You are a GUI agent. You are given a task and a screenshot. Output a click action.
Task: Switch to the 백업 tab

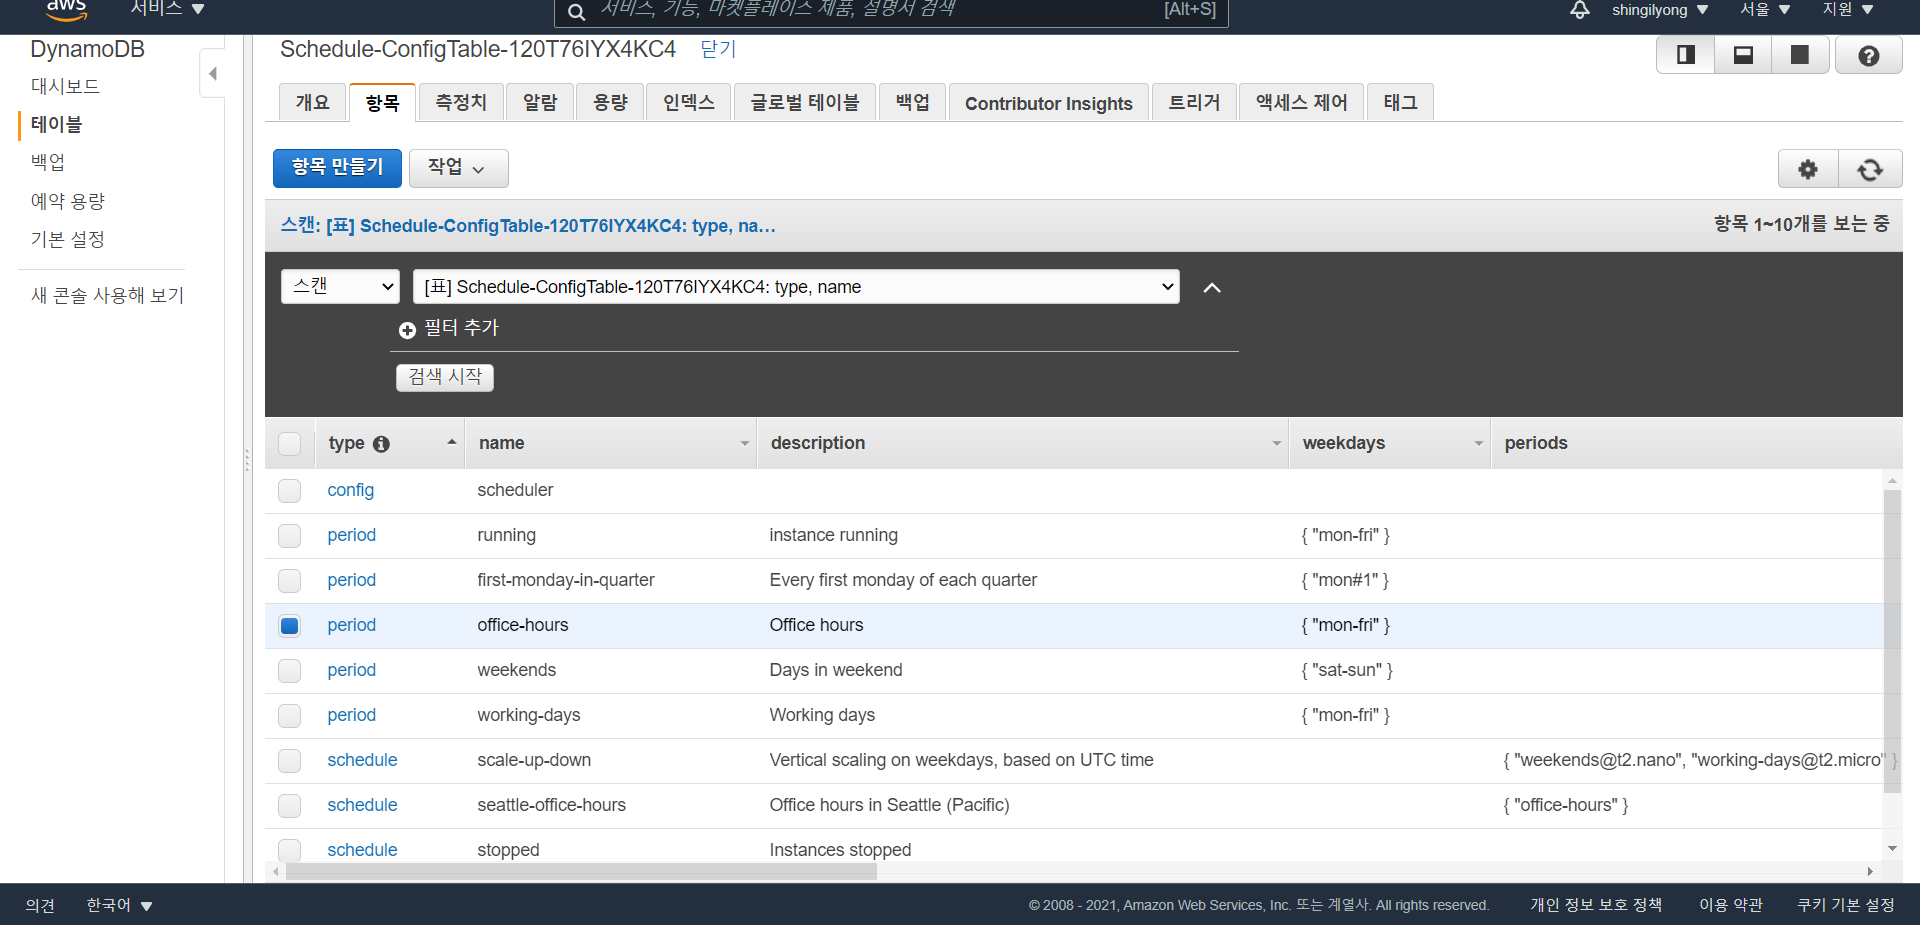(x=912, y=102)
